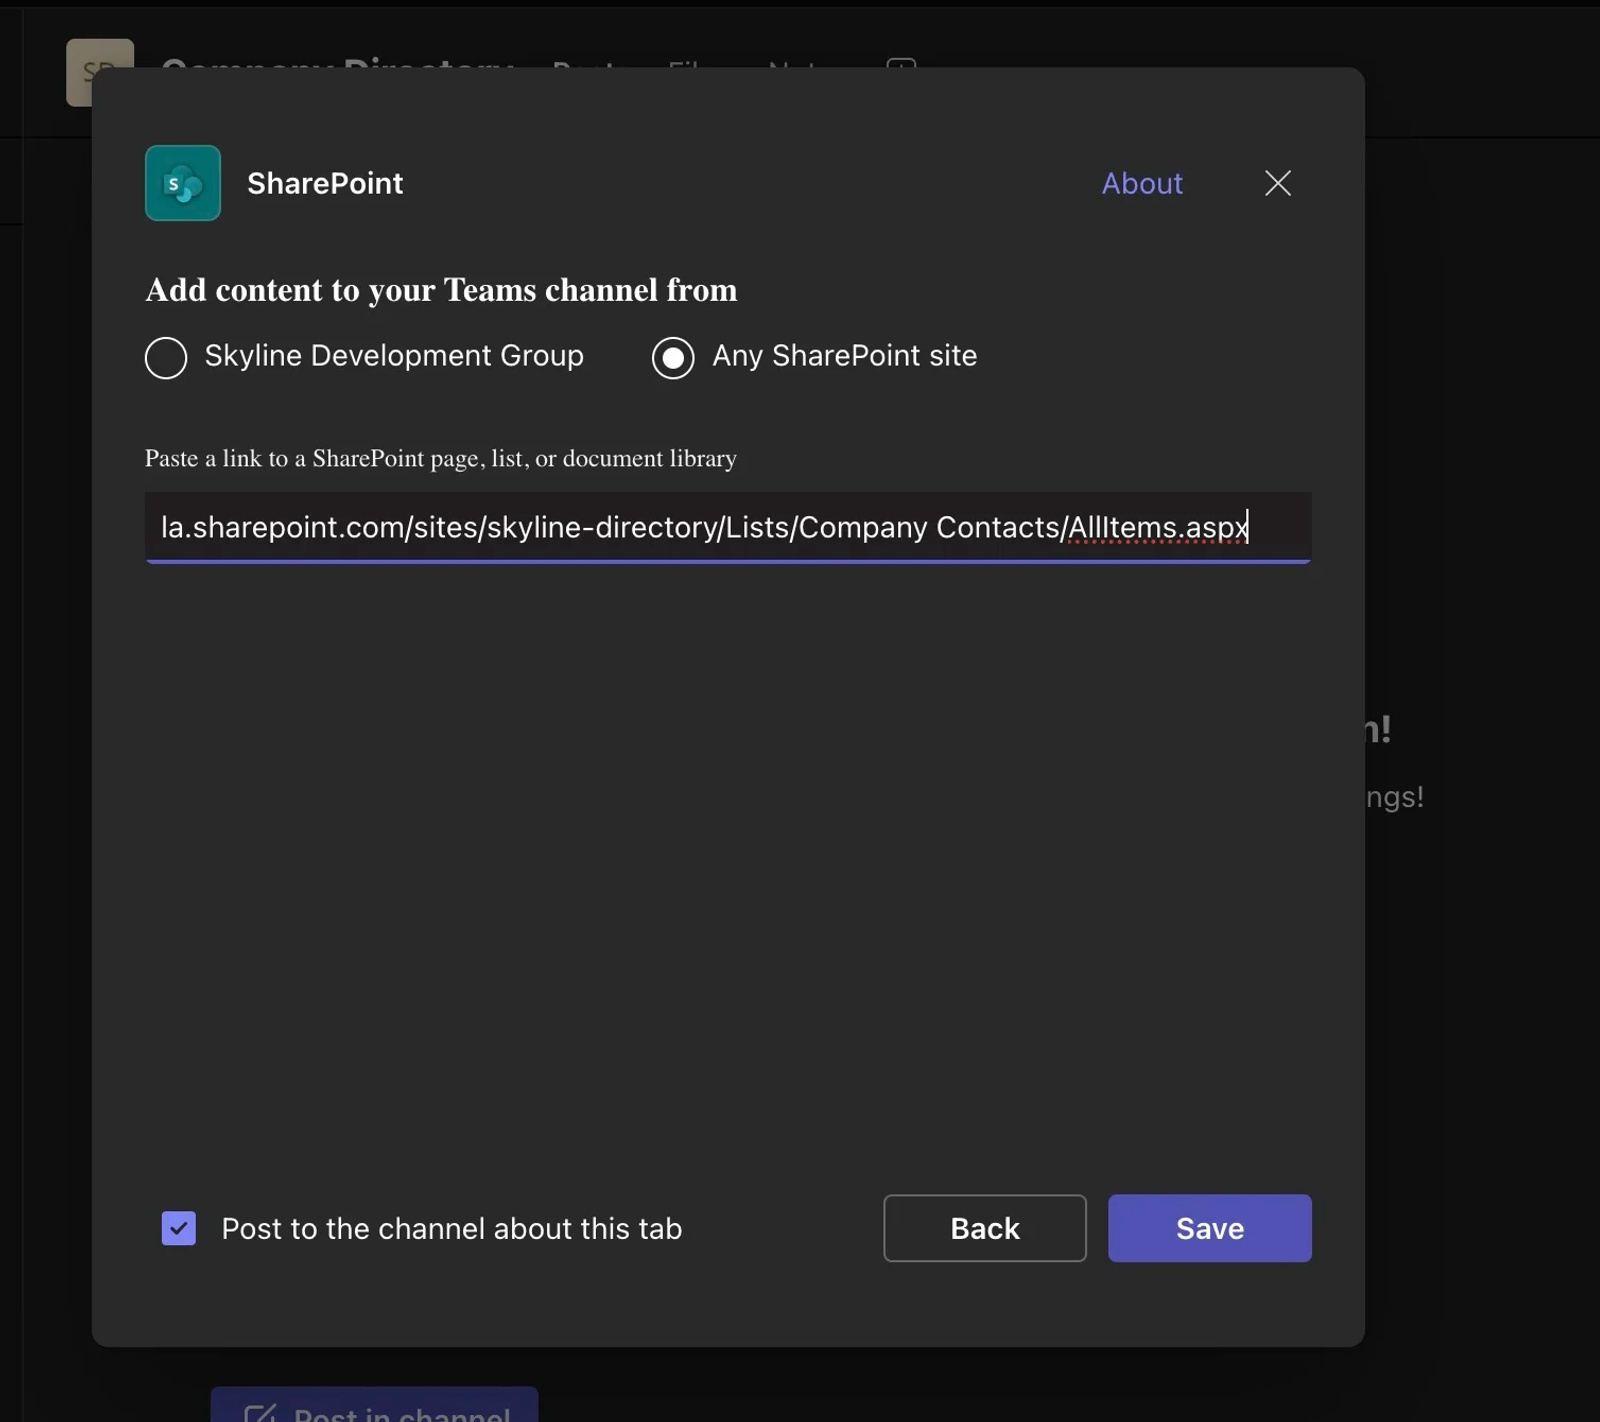This screenshot has height=1422, width=1600.
Task: Click 'Post to the channel about this tab' label
Action: coord(452,1228)
